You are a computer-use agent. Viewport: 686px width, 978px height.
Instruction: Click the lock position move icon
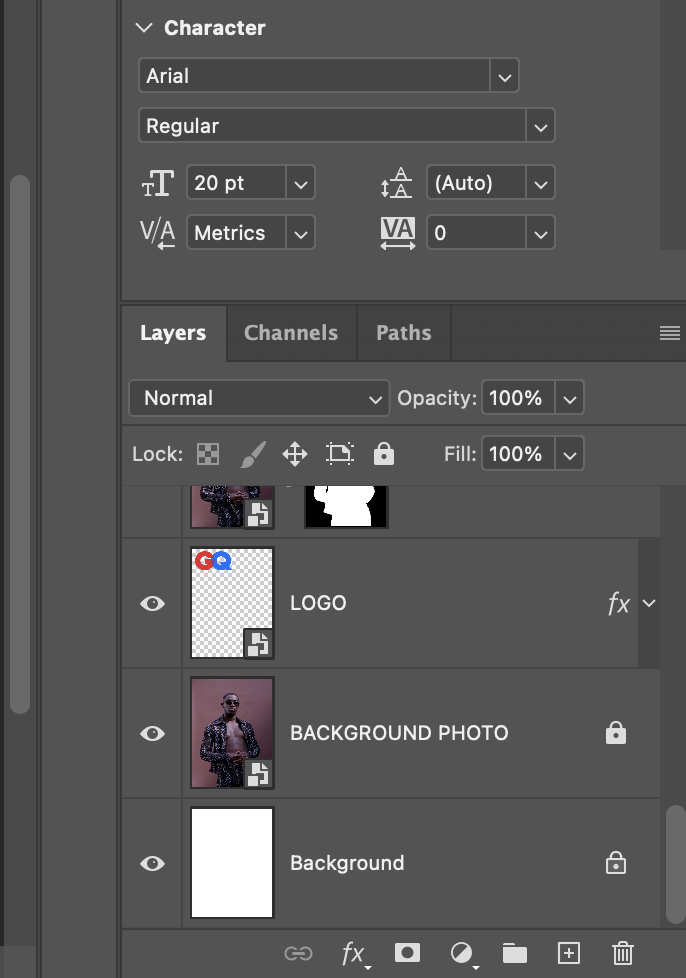click(295, 454)
